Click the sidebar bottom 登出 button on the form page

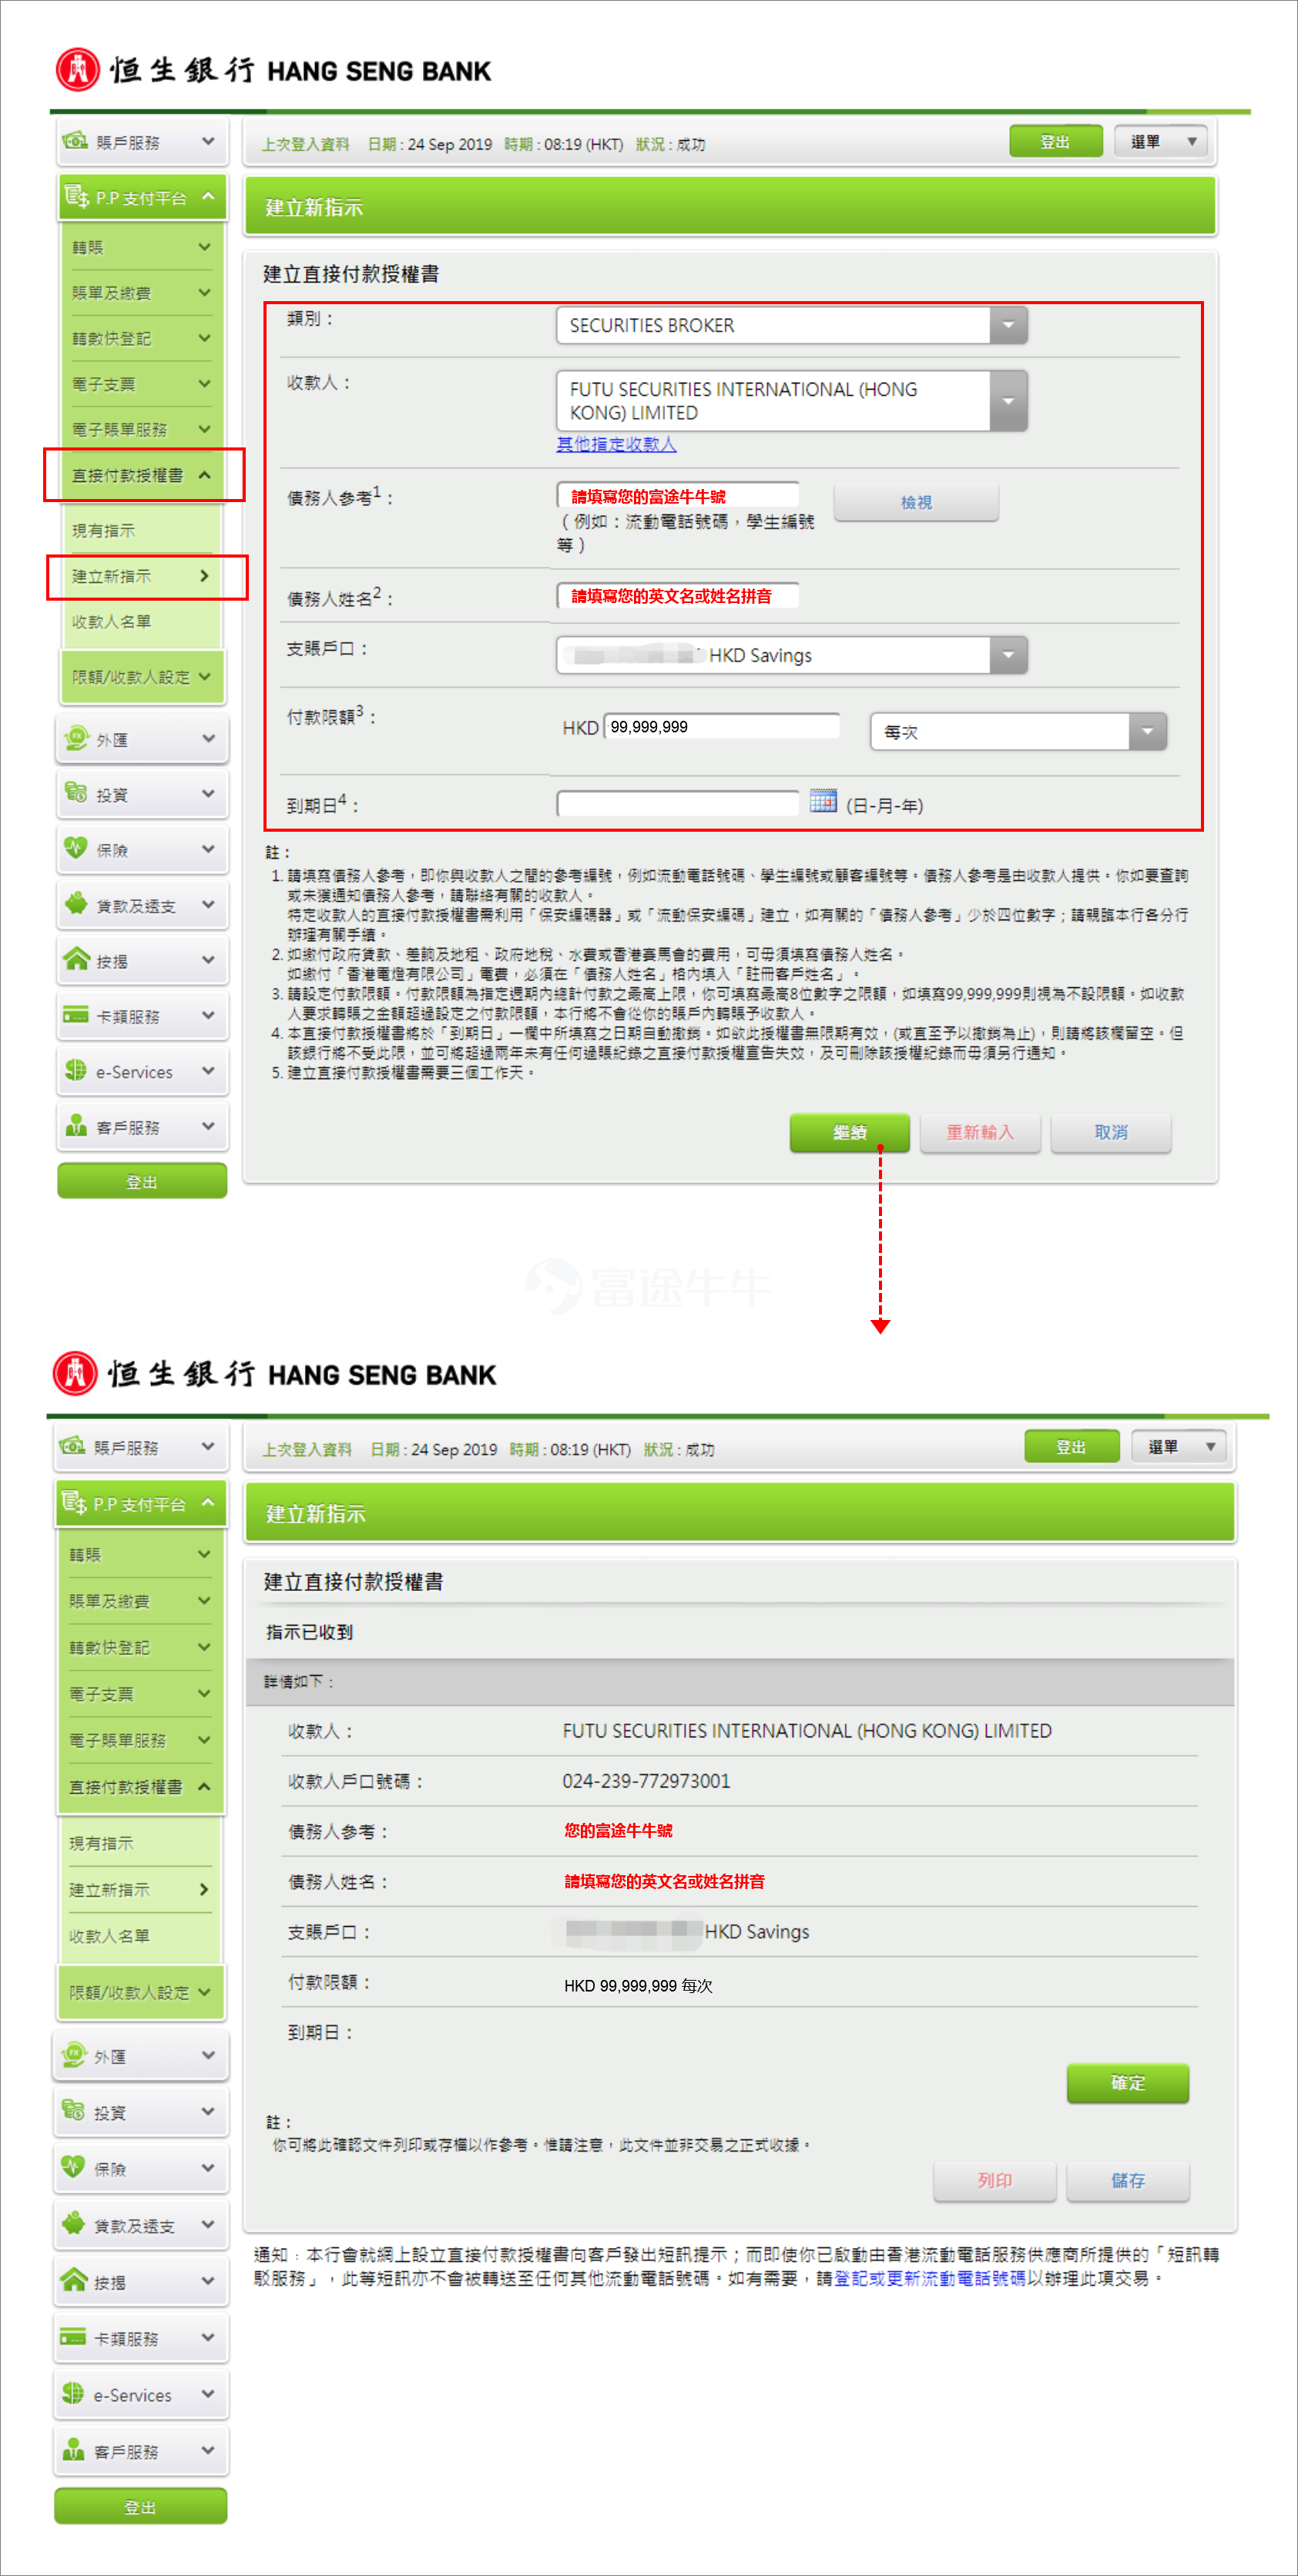[x=142, y=1181]
